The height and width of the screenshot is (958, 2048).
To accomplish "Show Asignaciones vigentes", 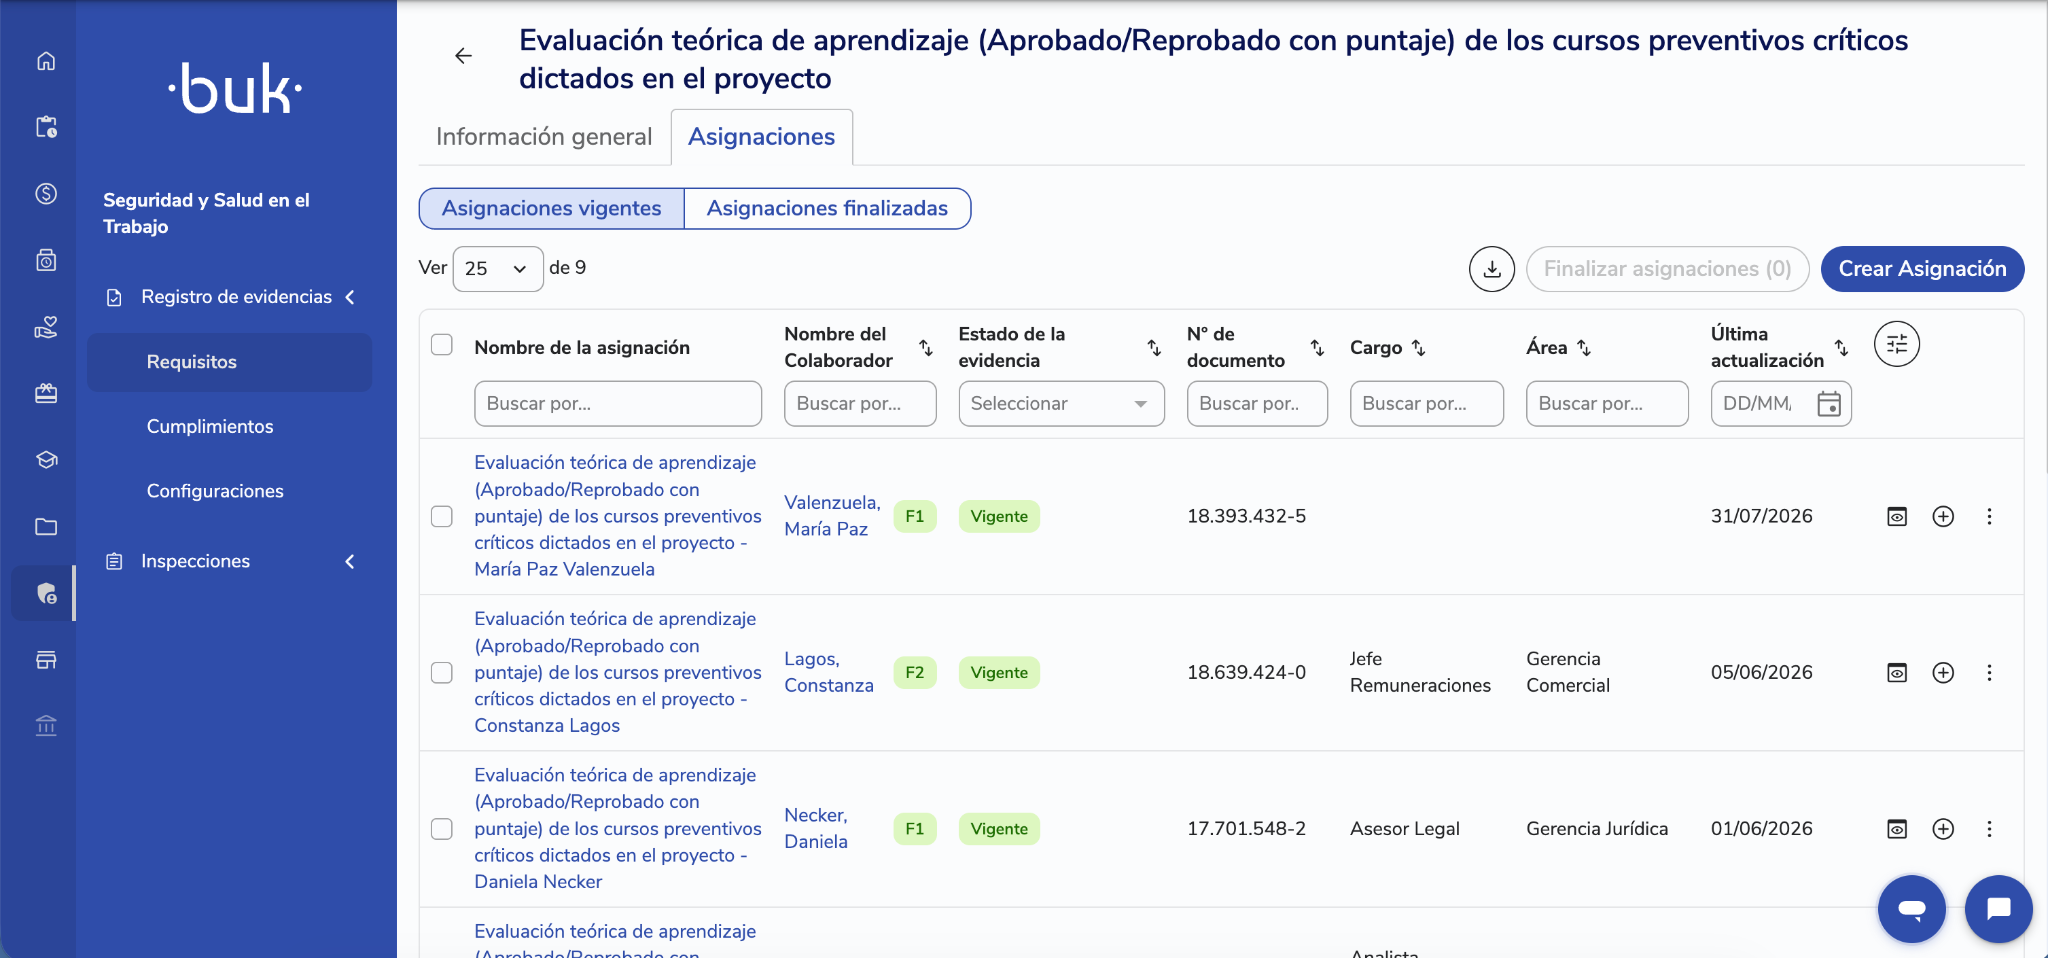I will (x=551, y=208).
